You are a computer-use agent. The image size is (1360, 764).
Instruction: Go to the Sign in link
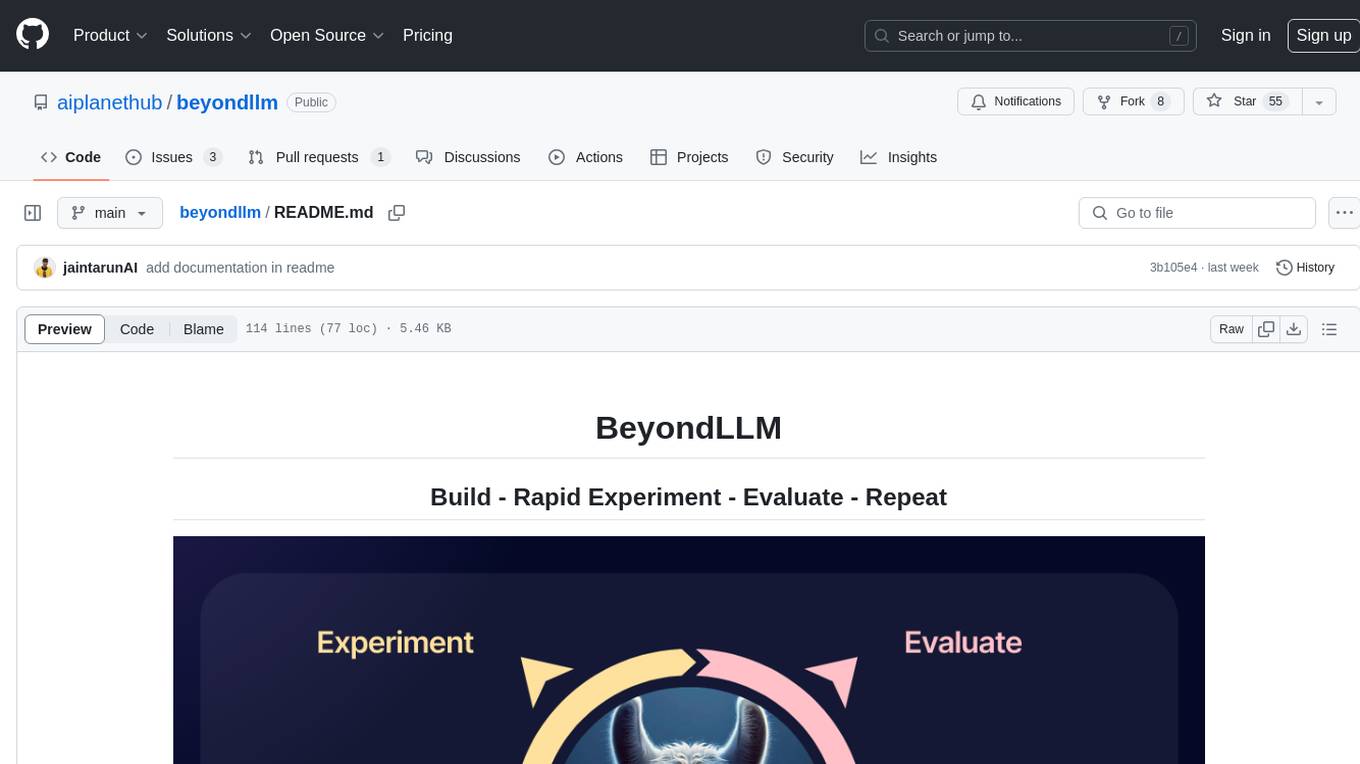point(1245,35)
